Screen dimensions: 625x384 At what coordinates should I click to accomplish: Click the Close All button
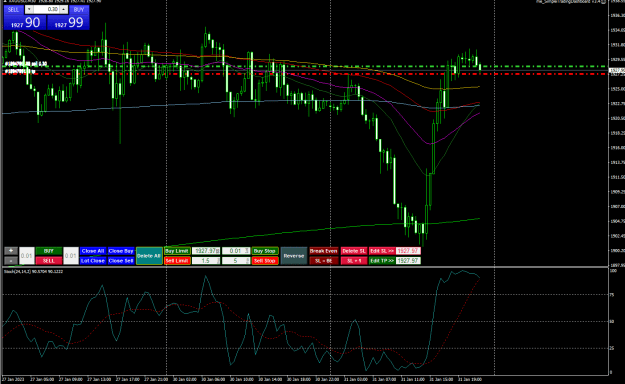tap(93, 251)
